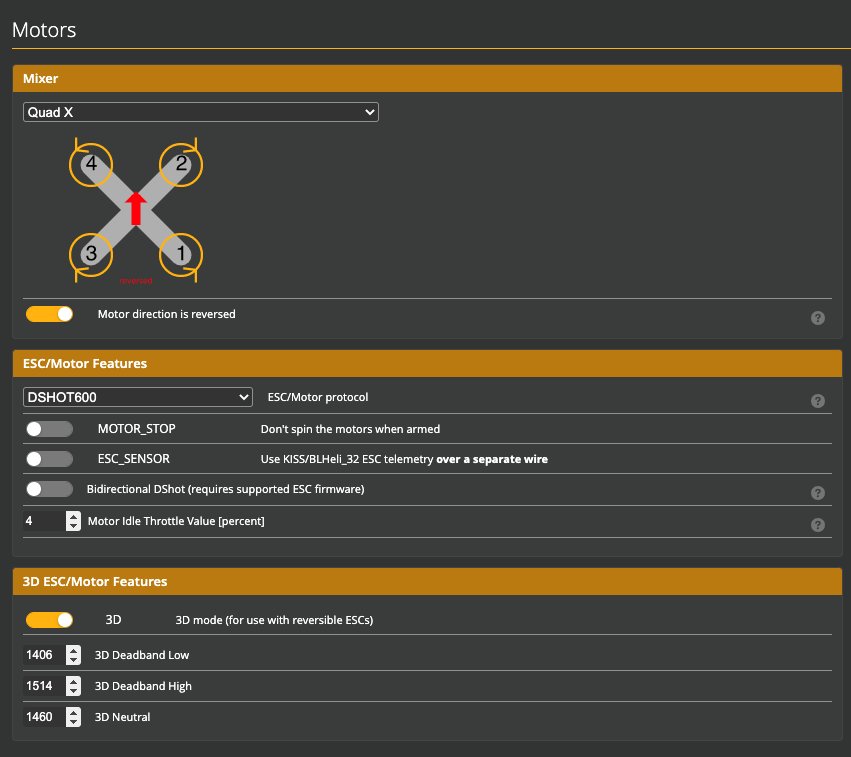Click the 3D Deadband High input field

click(x=43, y=686)
